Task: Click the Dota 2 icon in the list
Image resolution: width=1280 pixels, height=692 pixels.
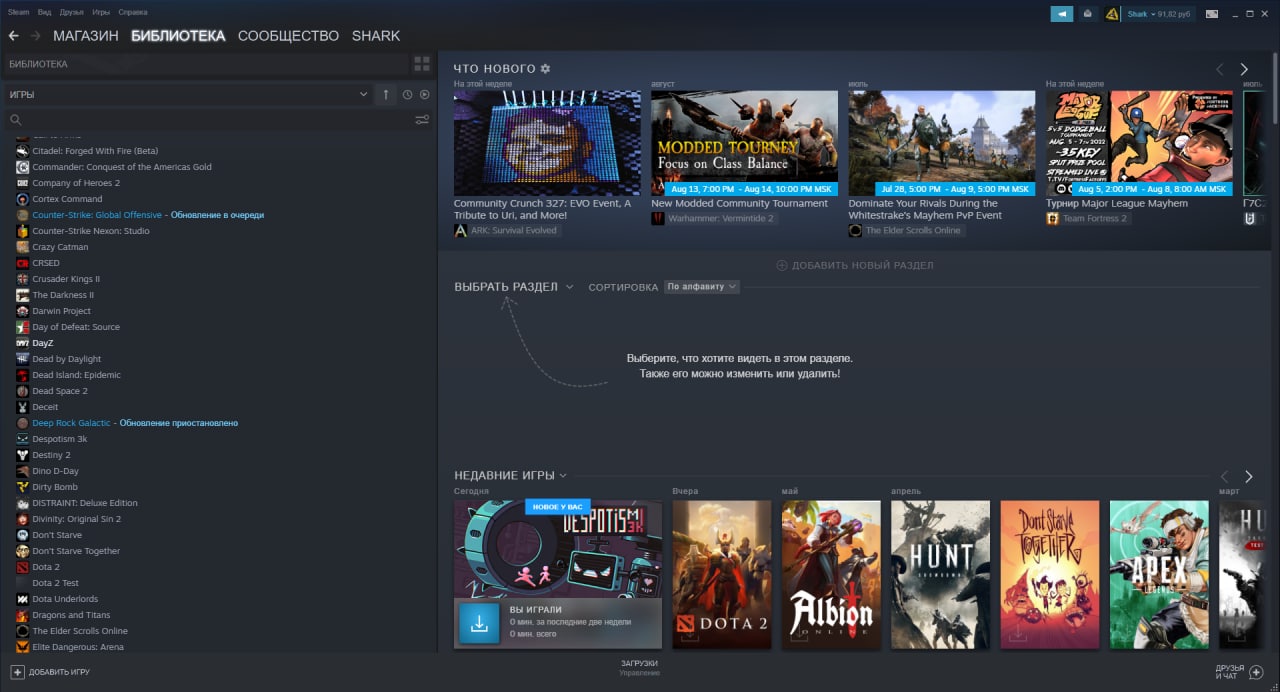Action: (23, 567)
